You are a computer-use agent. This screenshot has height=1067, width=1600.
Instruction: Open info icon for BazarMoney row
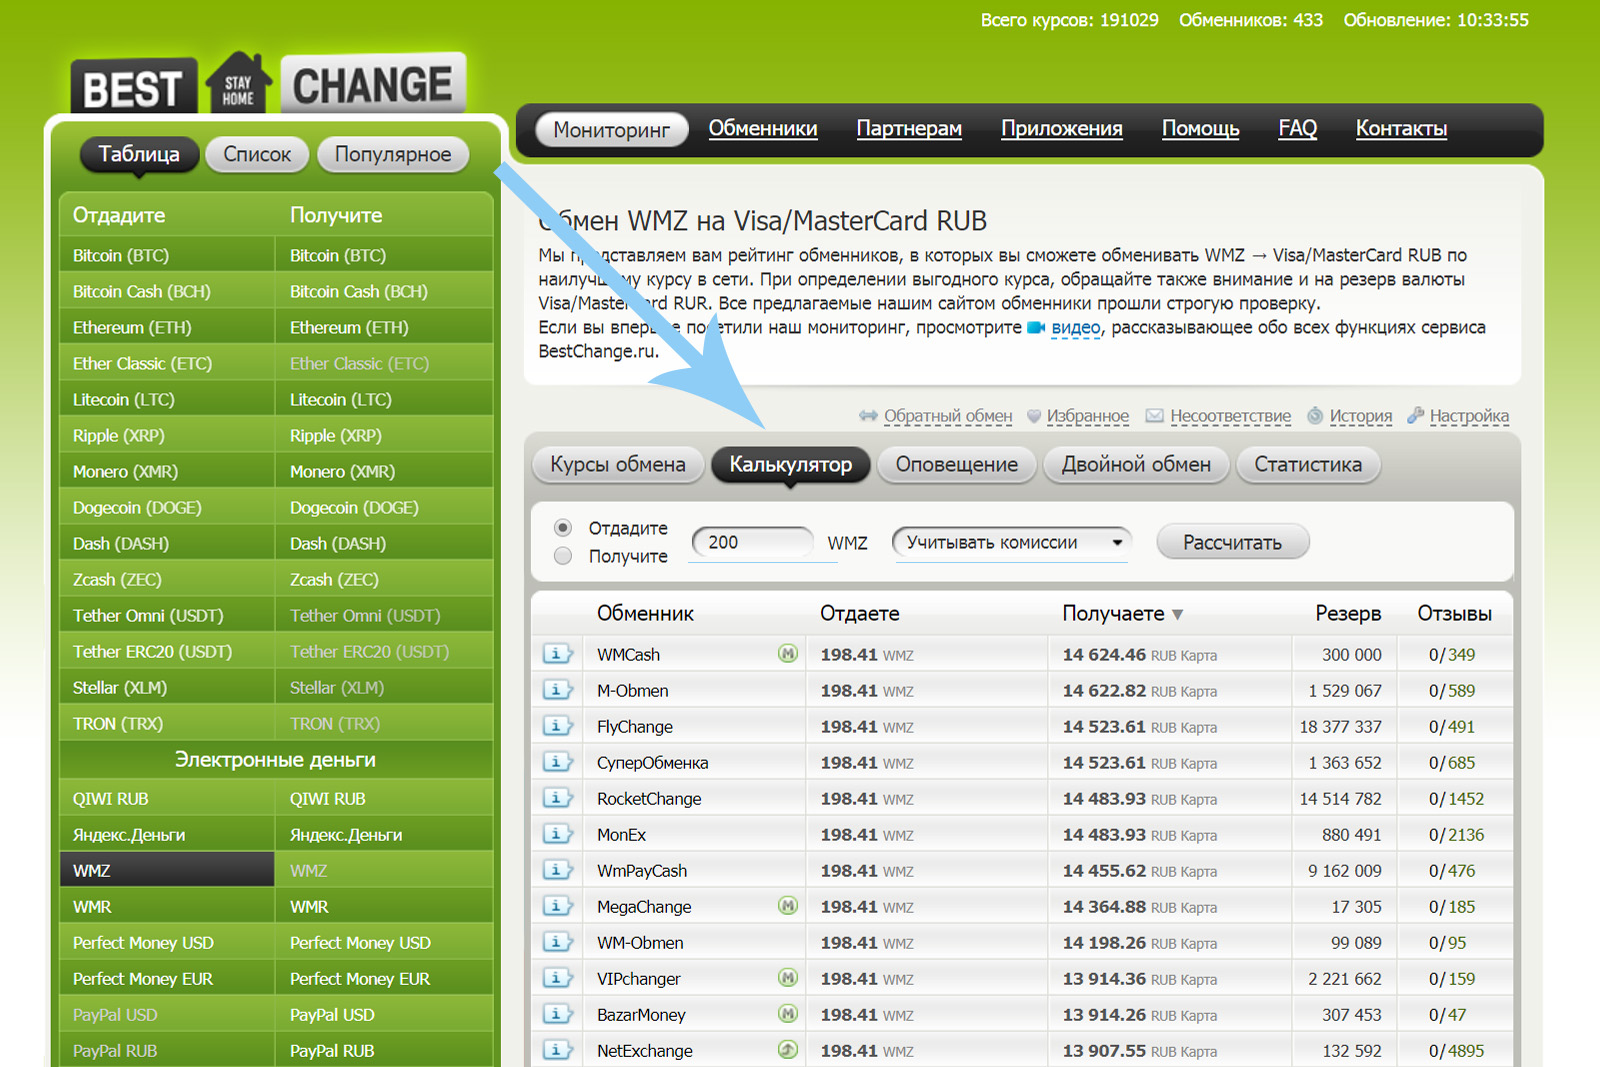pos(557,1014)
